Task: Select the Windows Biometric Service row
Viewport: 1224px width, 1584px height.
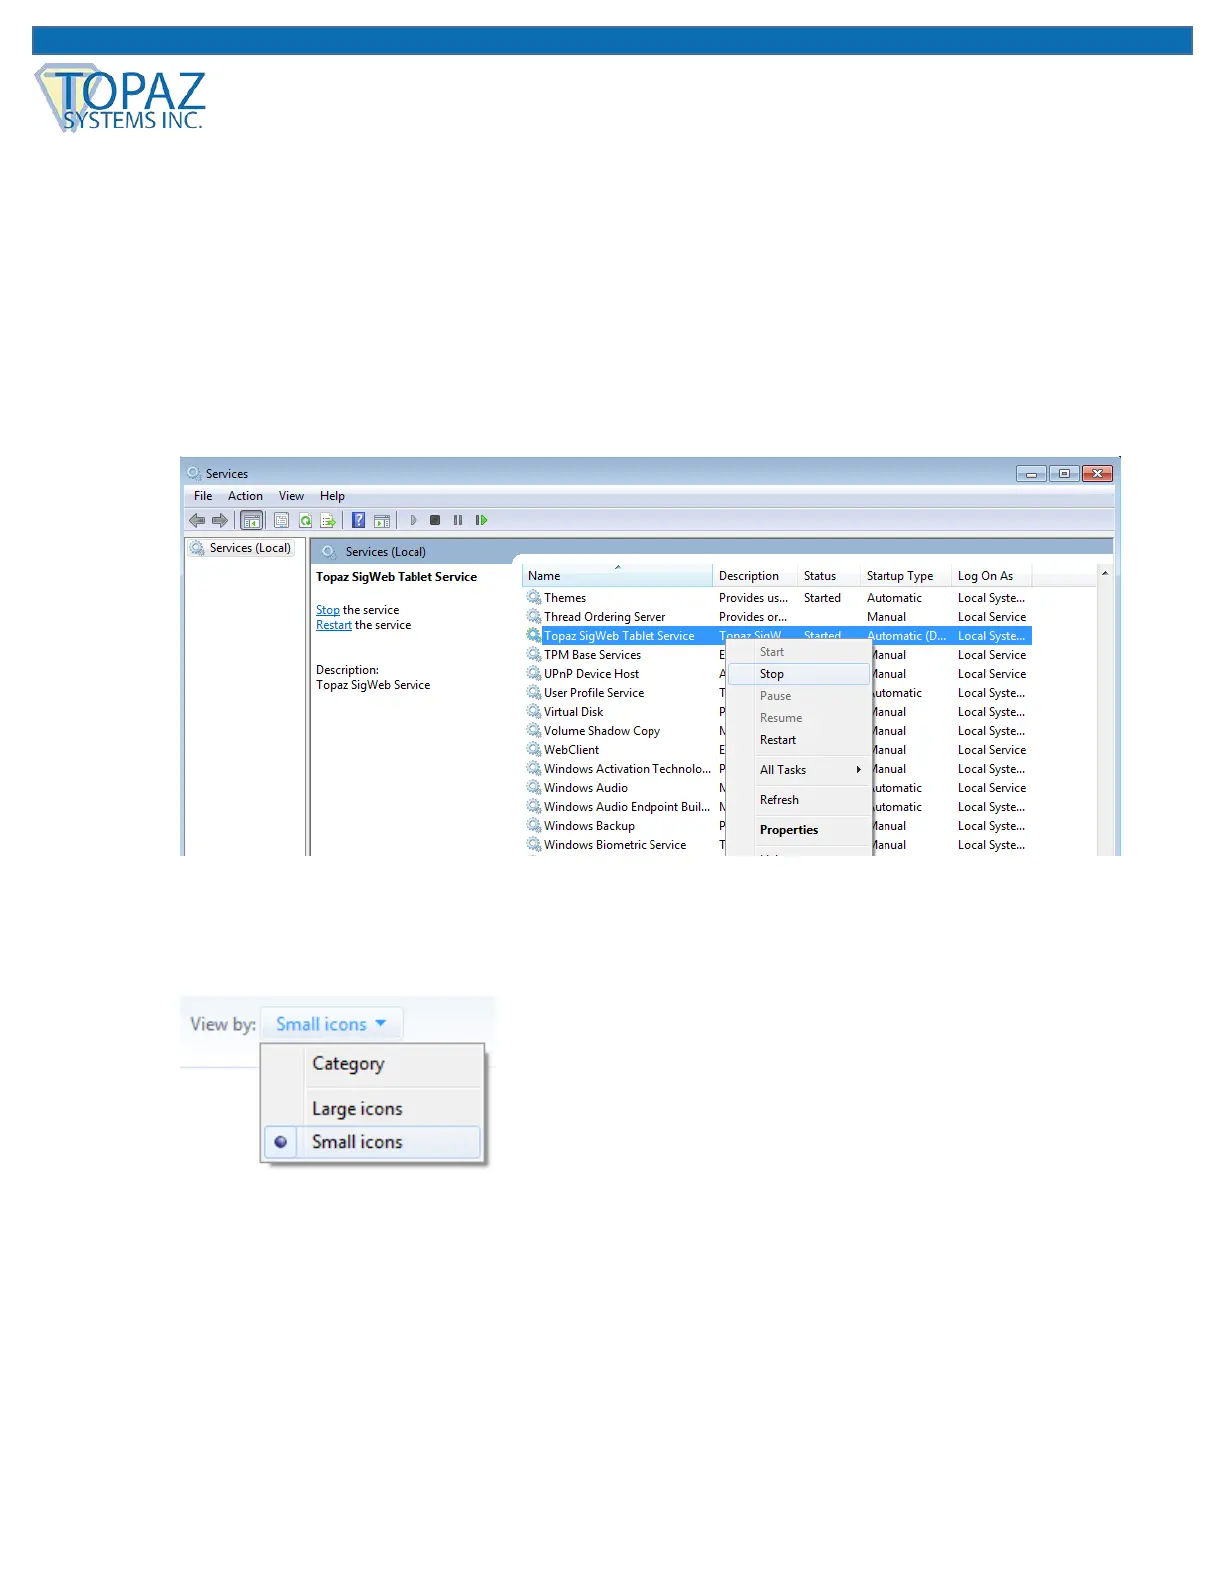Action: tap(776, 845)
